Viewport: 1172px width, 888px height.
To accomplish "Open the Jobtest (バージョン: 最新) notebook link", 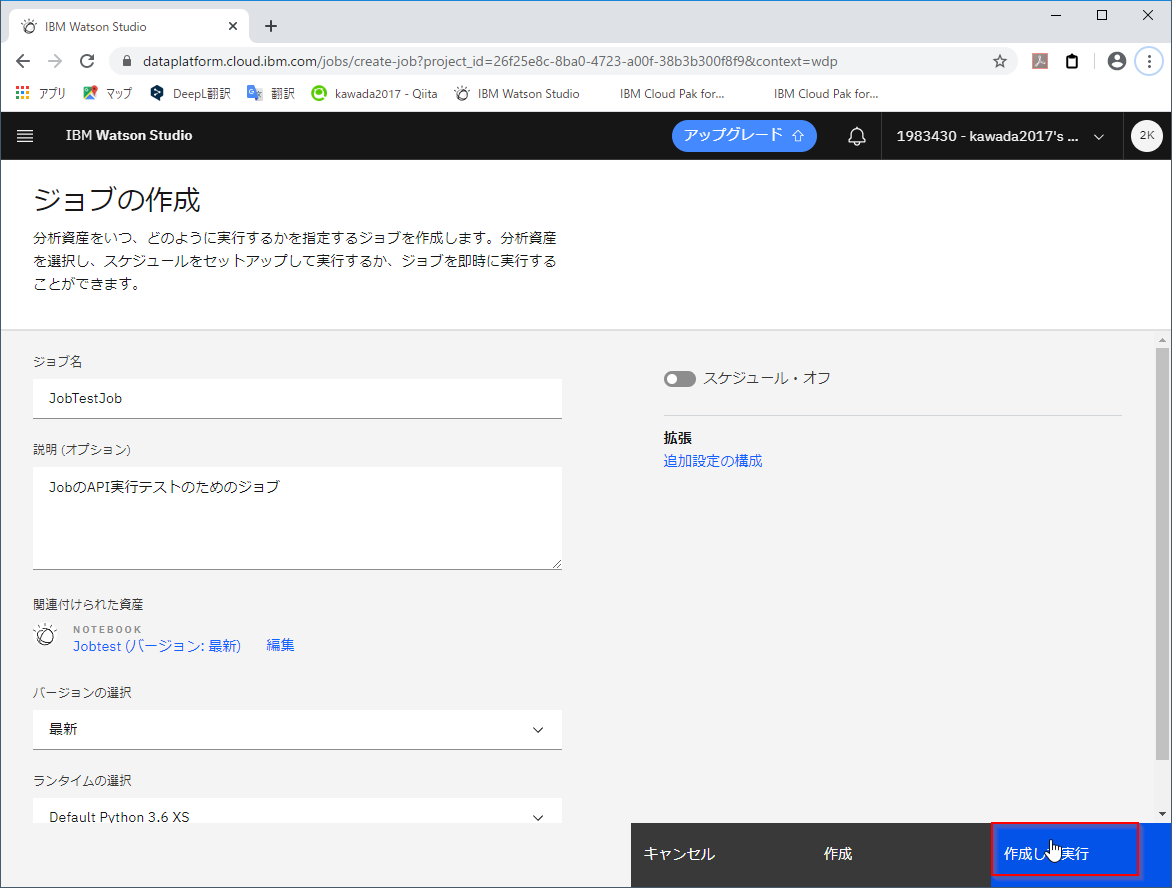I will (156, 646).
